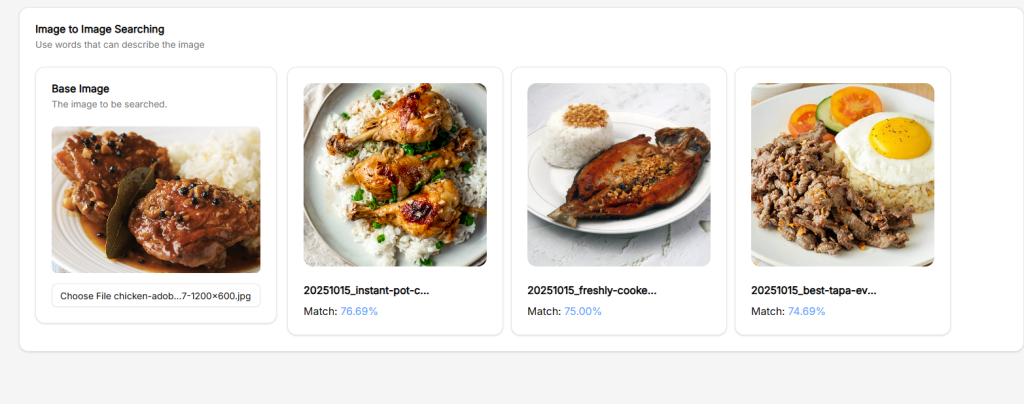Click the 76.69% match score

[x=359, y=311]
